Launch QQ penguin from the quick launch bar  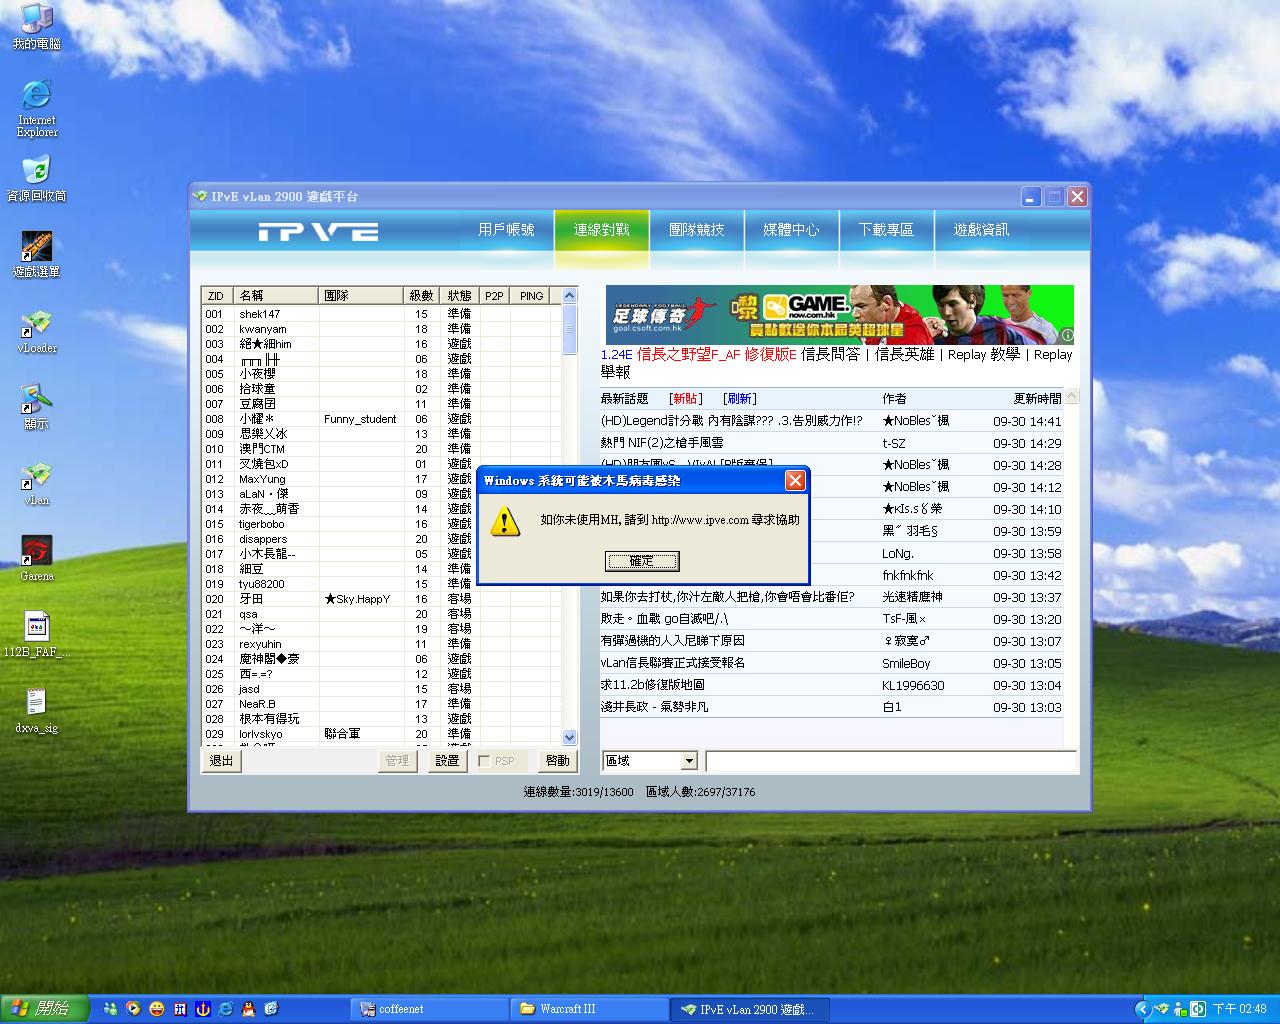click(x=248, y=1009)
